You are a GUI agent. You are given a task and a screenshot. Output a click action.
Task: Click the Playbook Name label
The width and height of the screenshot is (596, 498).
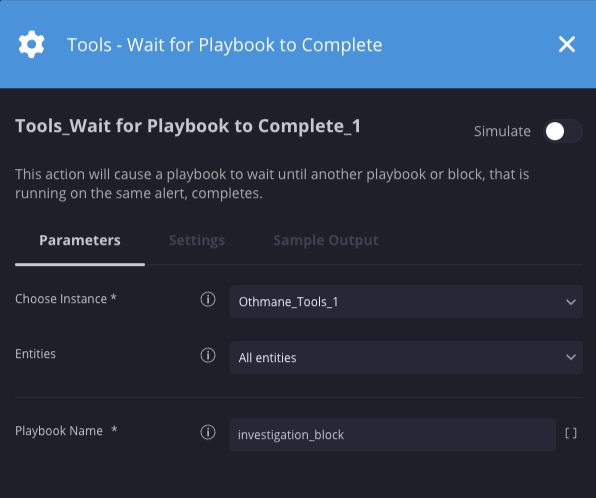pyautogui.click(x=66, y=431)
